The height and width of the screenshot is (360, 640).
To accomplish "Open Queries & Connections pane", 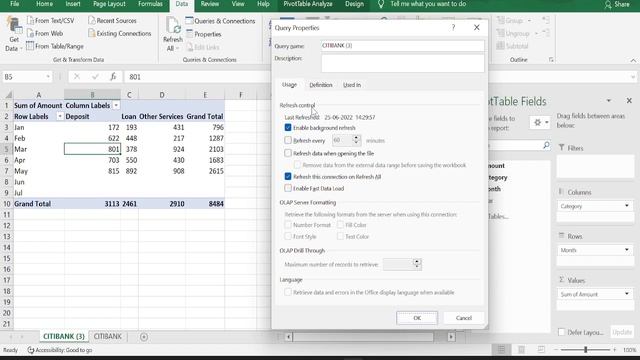I will click(x=220, y=21).
